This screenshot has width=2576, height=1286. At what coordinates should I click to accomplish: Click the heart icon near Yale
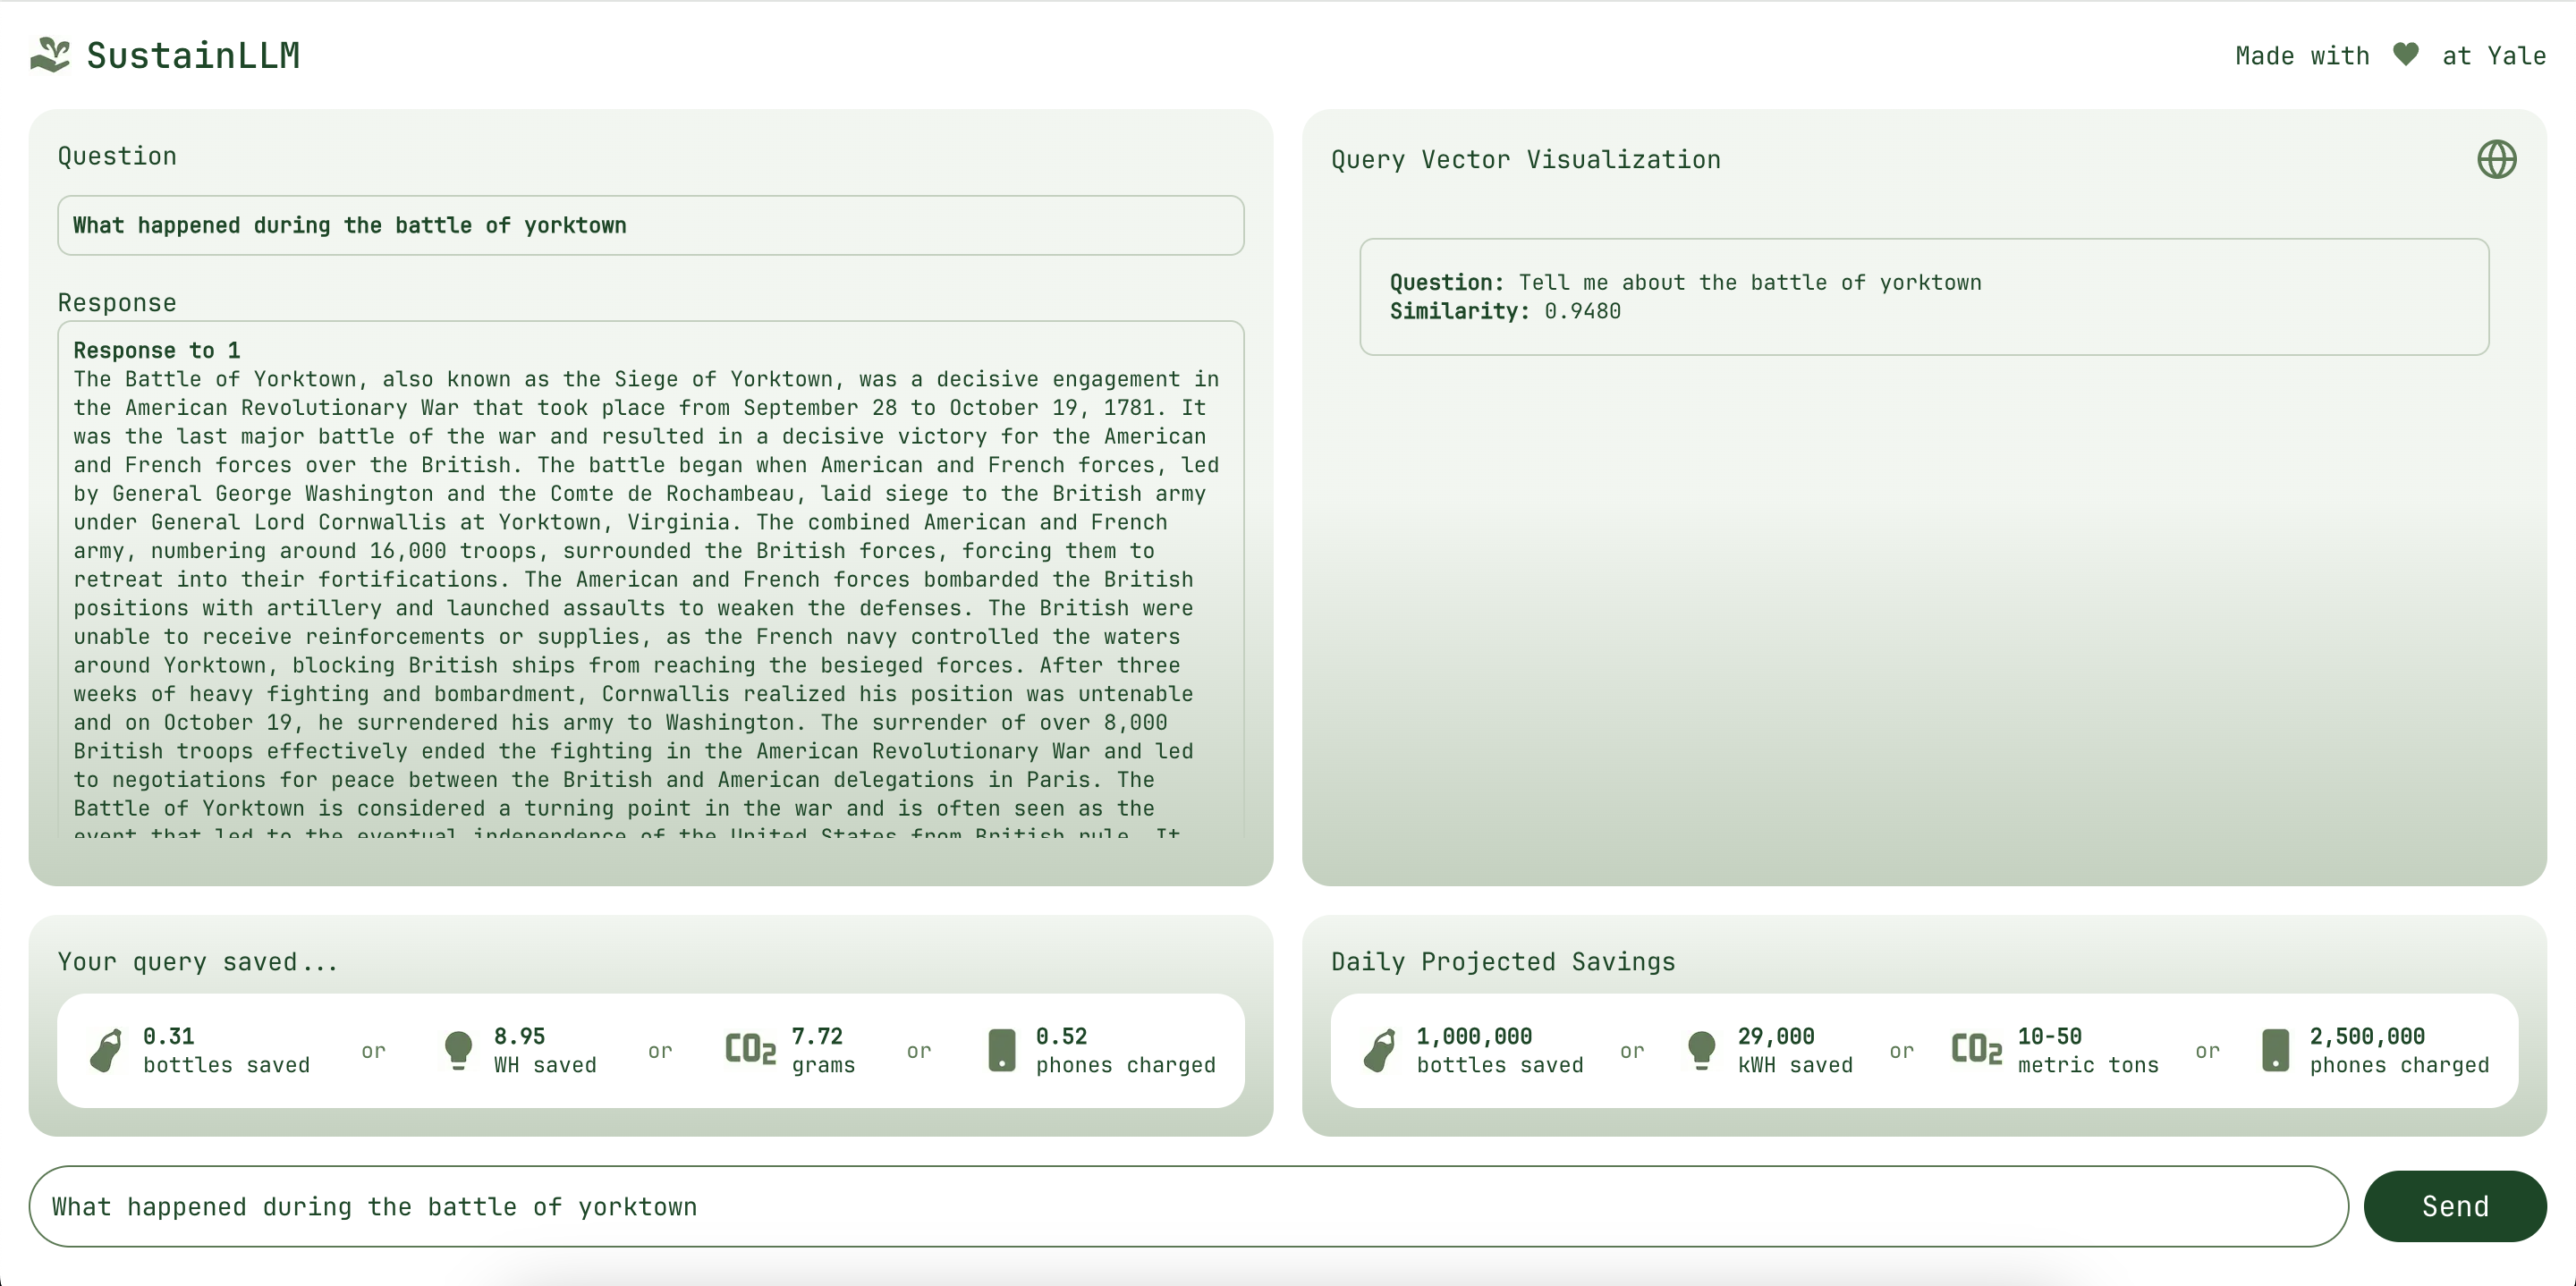click(2405, 55)
